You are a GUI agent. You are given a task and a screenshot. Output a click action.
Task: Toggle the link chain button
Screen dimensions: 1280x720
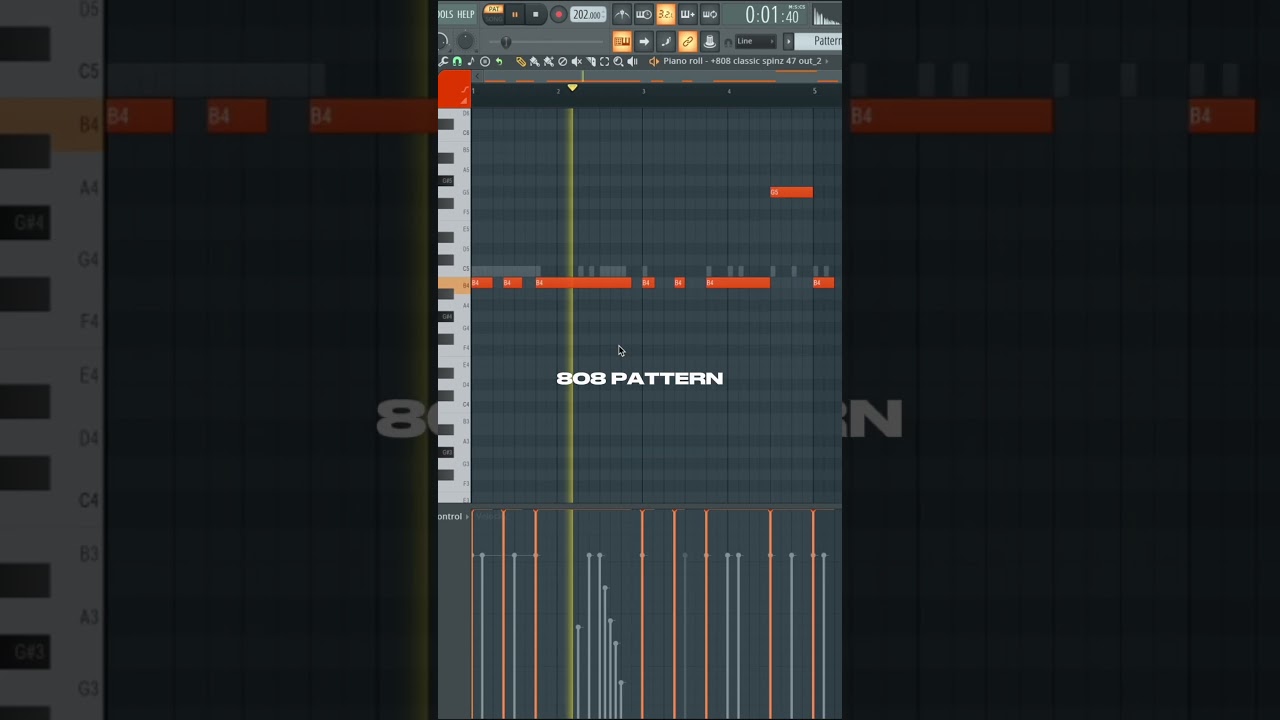688,41
